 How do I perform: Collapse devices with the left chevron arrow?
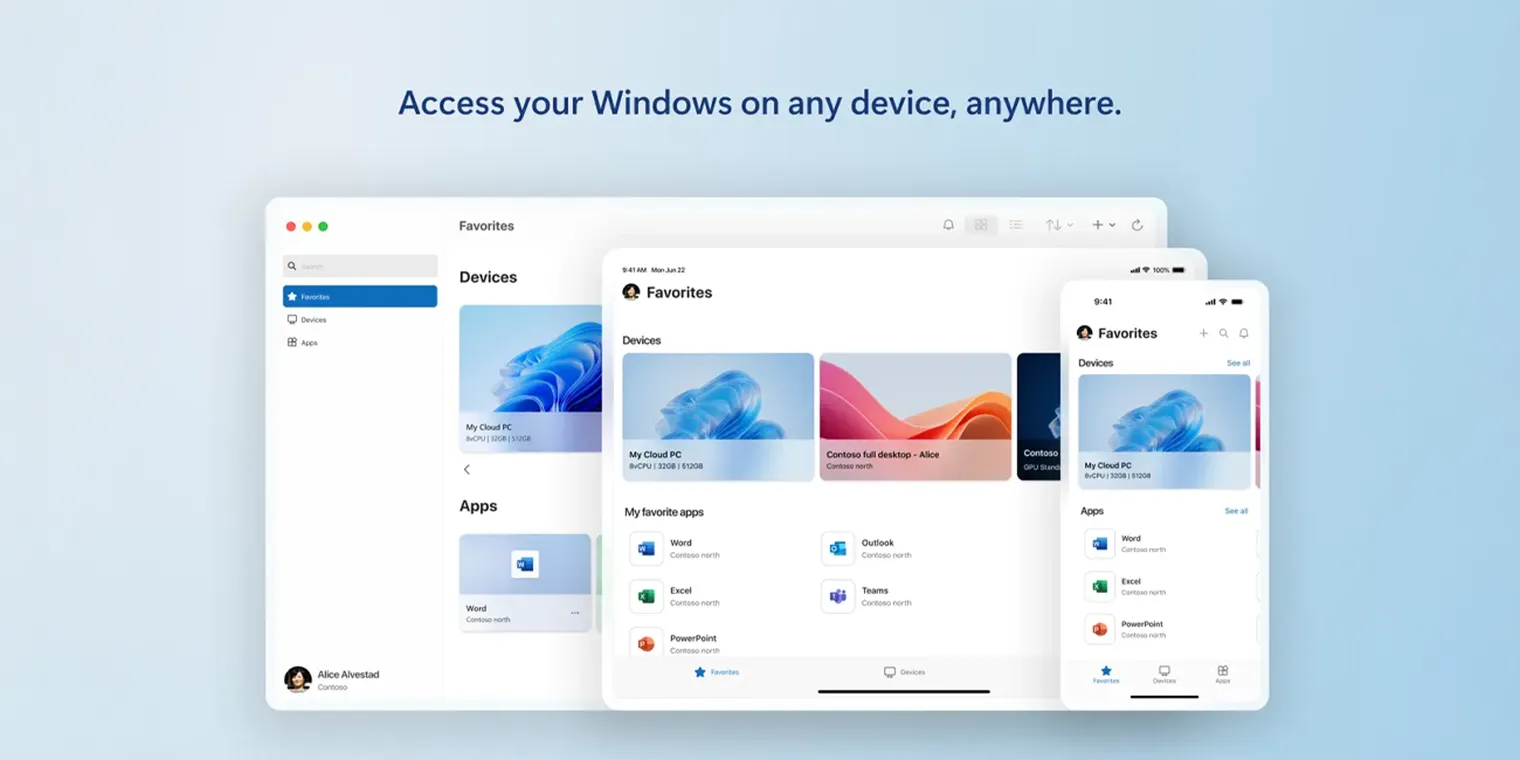(466, 469)
